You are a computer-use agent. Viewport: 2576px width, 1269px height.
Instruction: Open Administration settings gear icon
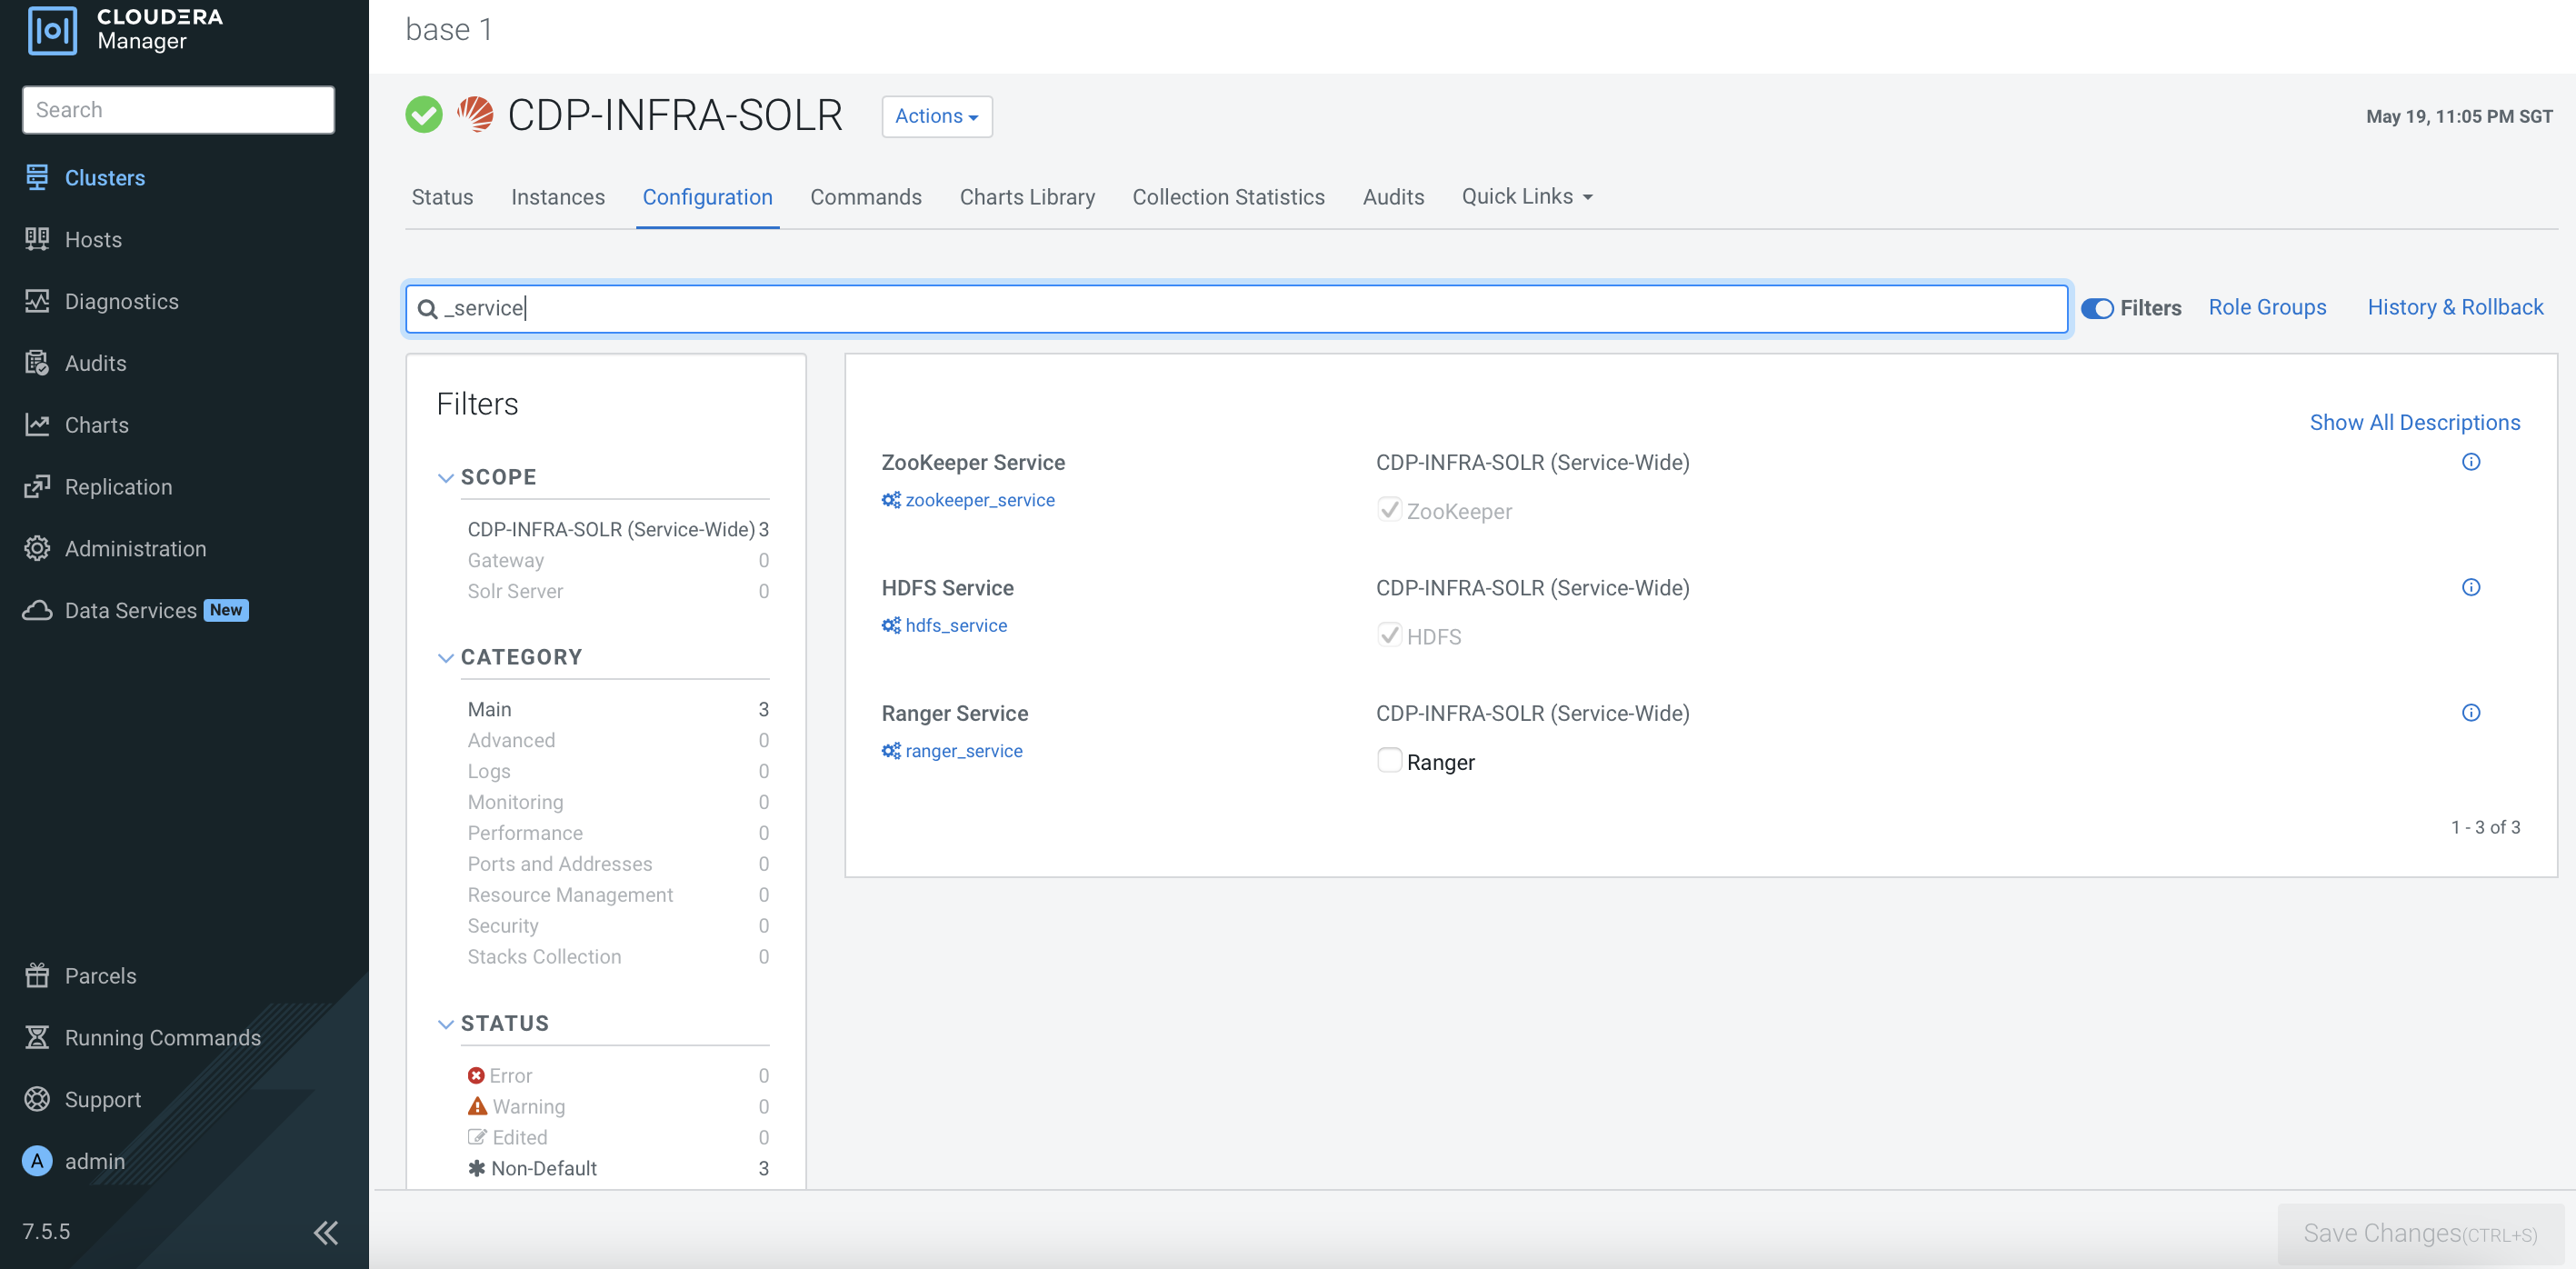click(x=37, y=548)
